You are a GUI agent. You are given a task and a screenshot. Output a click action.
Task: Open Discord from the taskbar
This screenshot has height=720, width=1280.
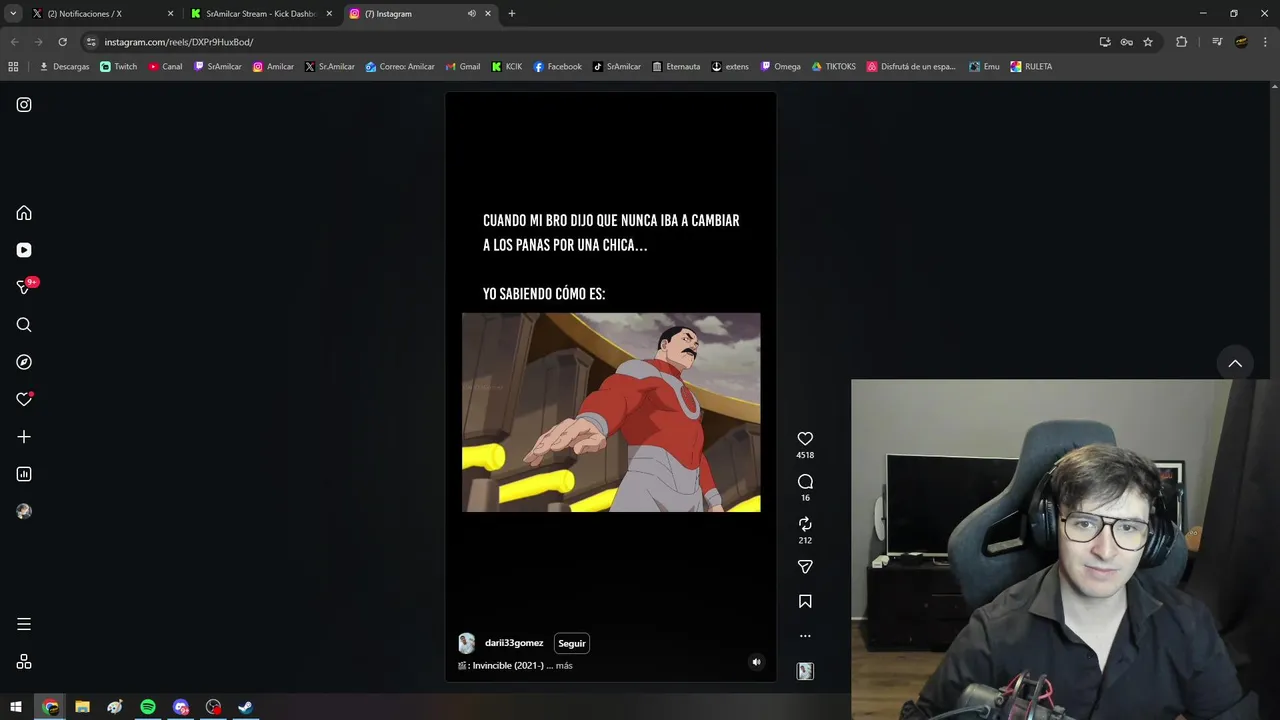[180, 707]
